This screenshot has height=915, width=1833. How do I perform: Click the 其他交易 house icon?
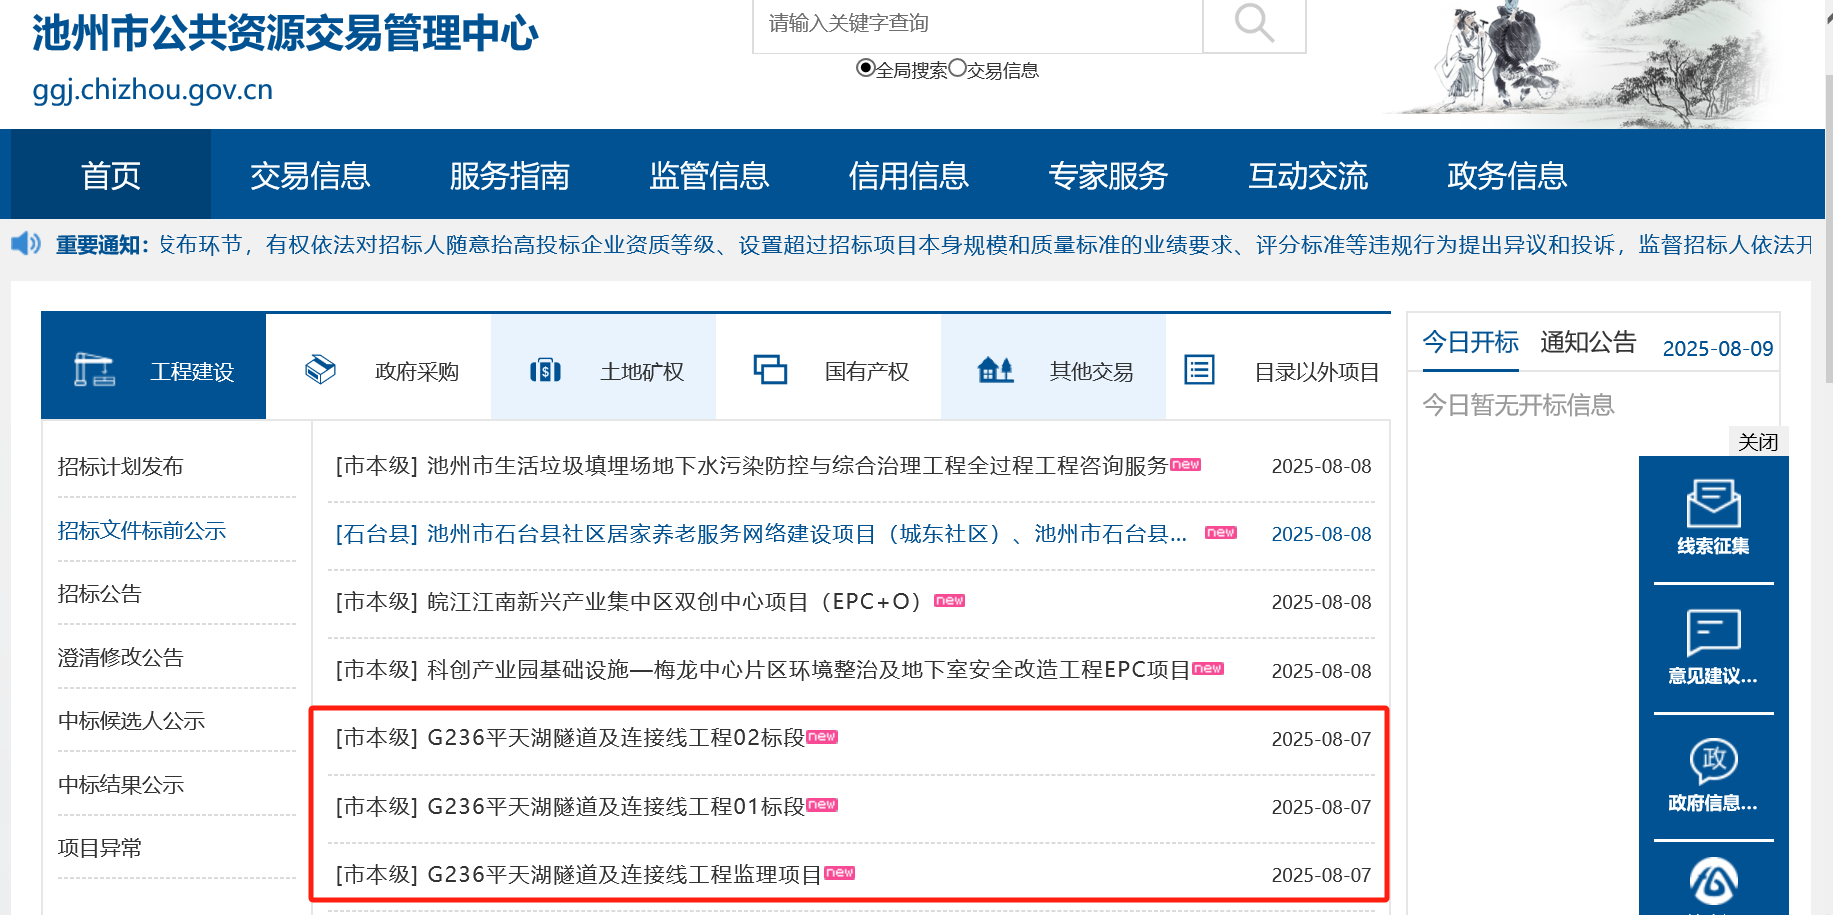pyautogui.click(x=995, y=370)
